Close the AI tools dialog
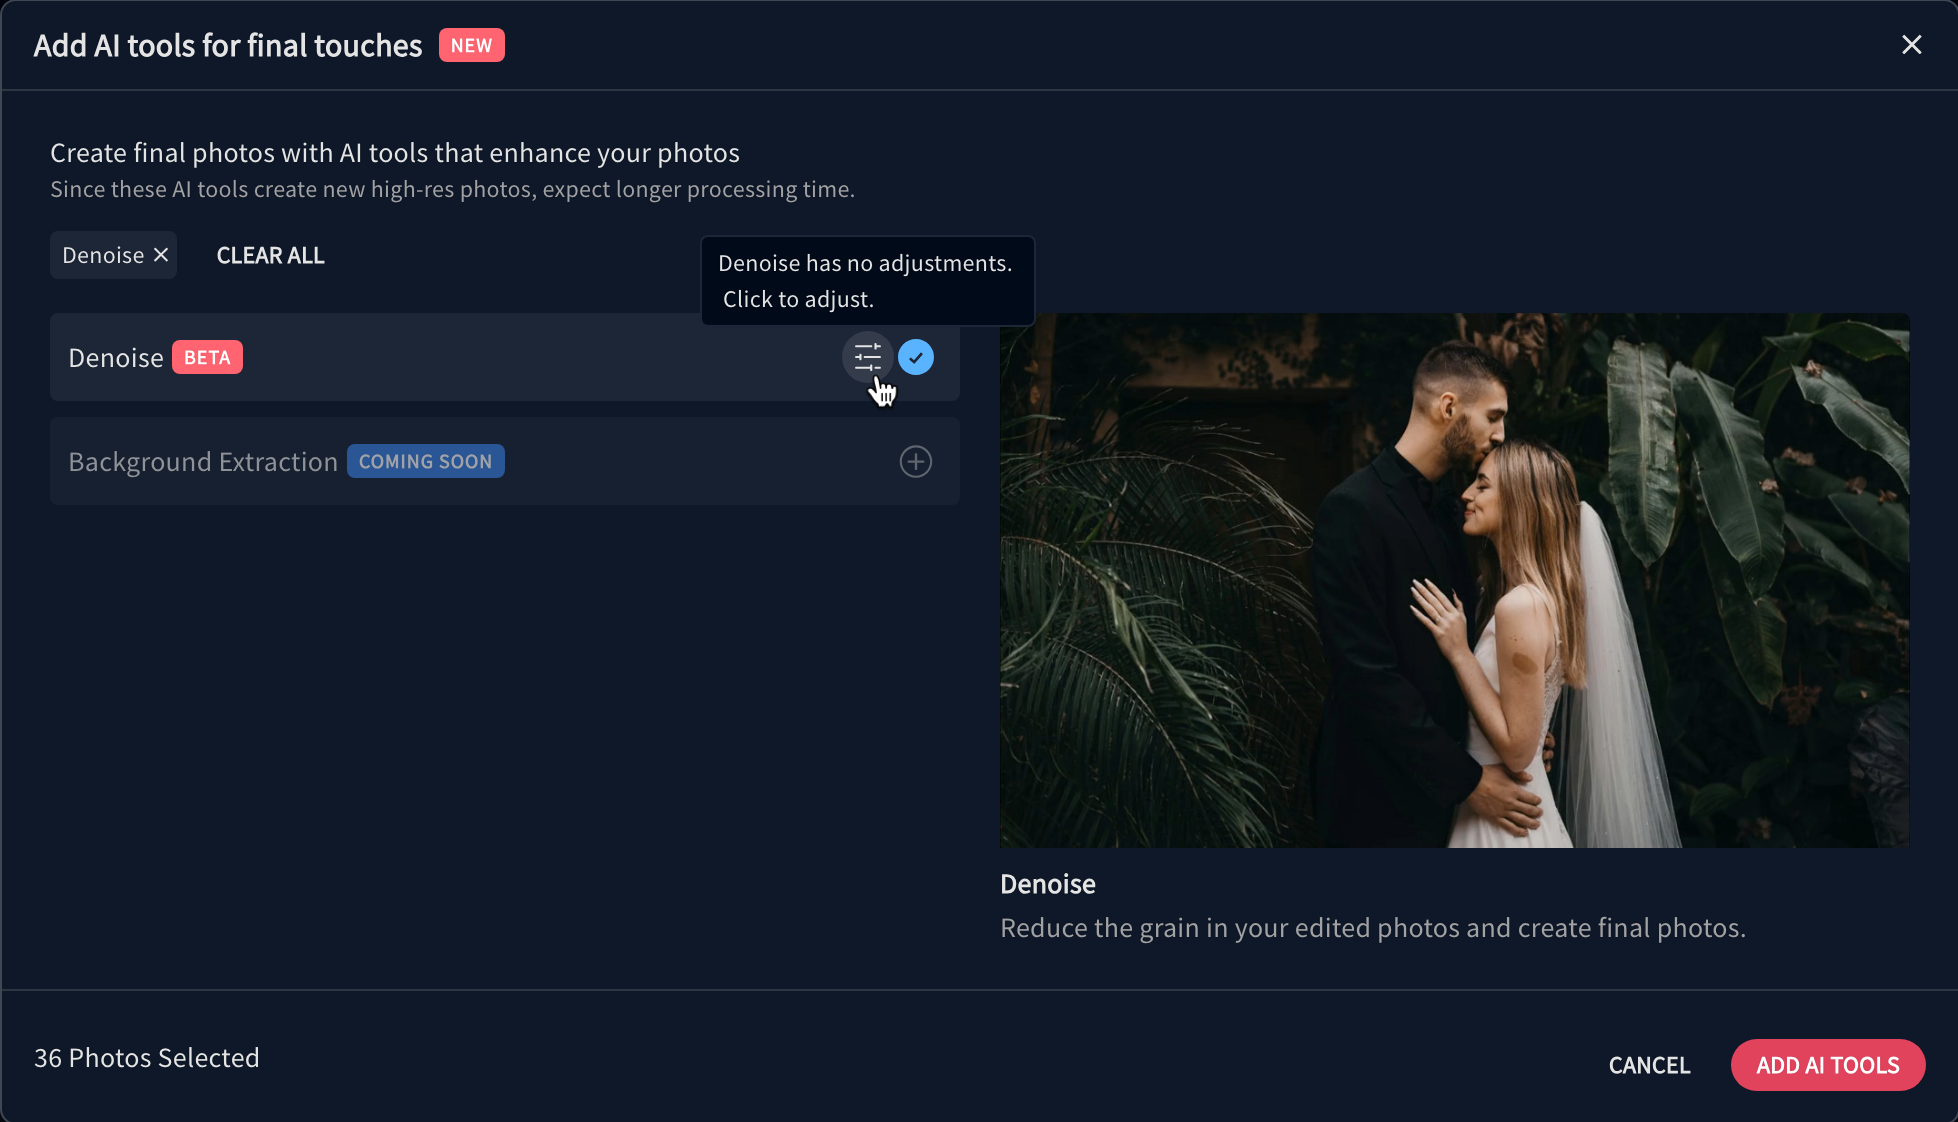 [x=1911, y=45]
